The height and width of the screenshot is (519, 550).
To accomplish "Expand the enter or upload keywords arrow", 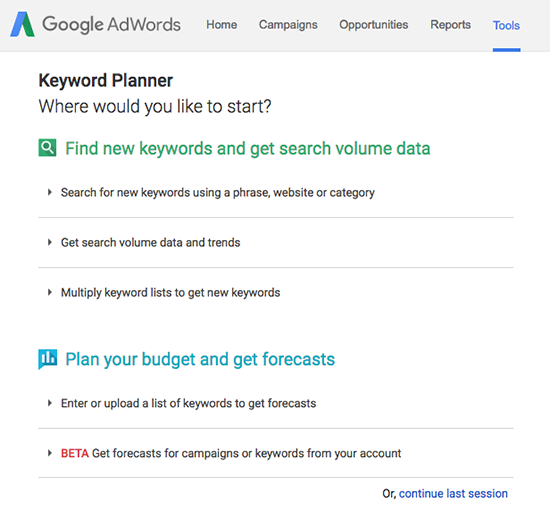I will [x=50, y=403].
